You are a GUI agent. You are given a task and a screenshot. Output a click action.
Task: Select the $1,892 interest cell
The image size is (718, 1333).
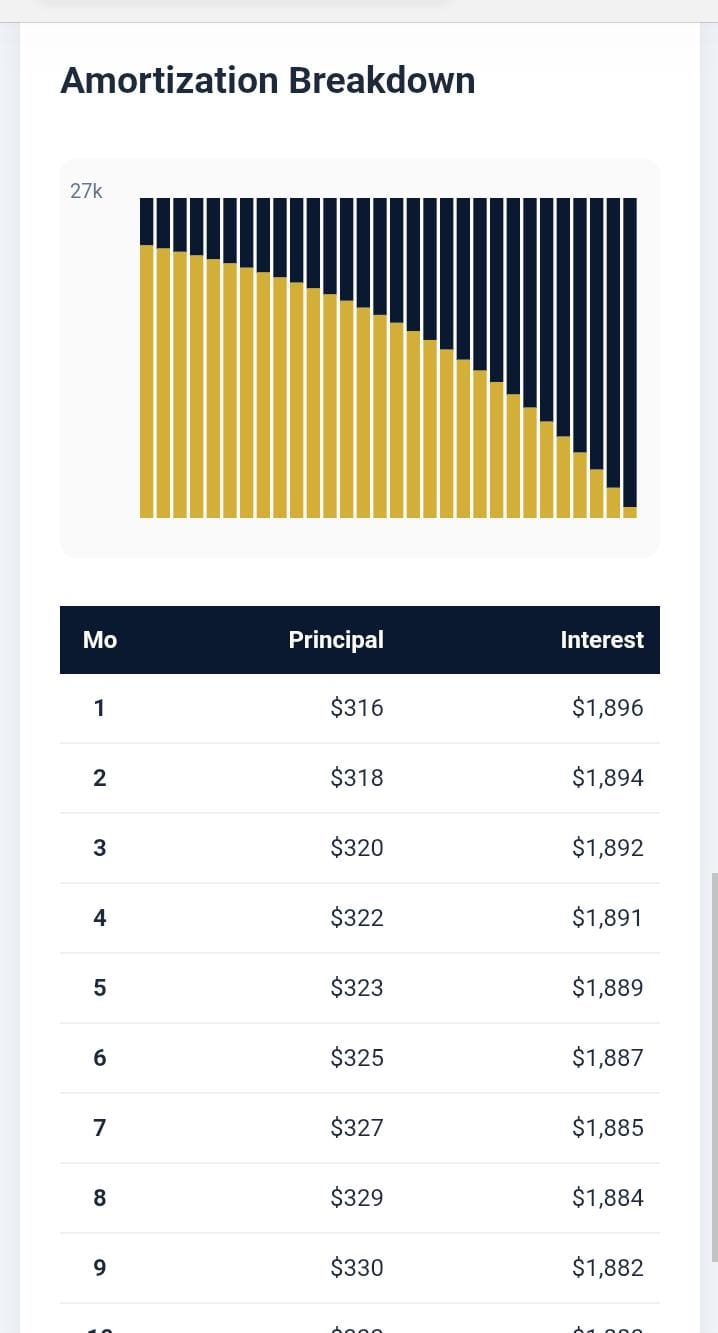coord(608,848)
